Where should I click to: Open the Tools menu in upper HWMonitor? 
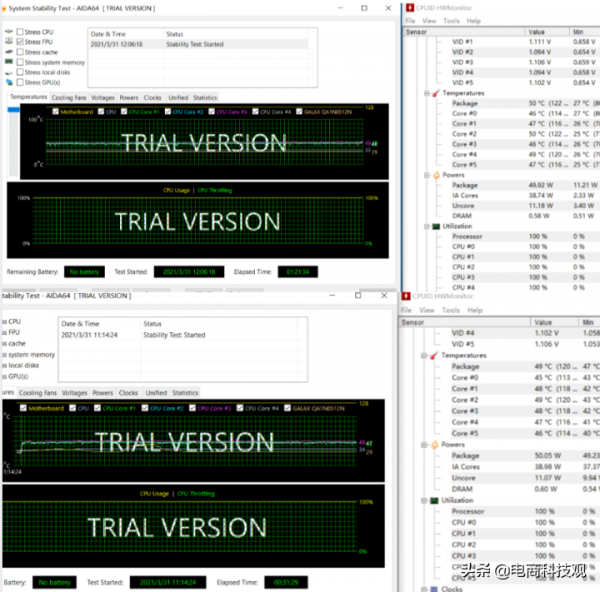(x=451, y=20)
